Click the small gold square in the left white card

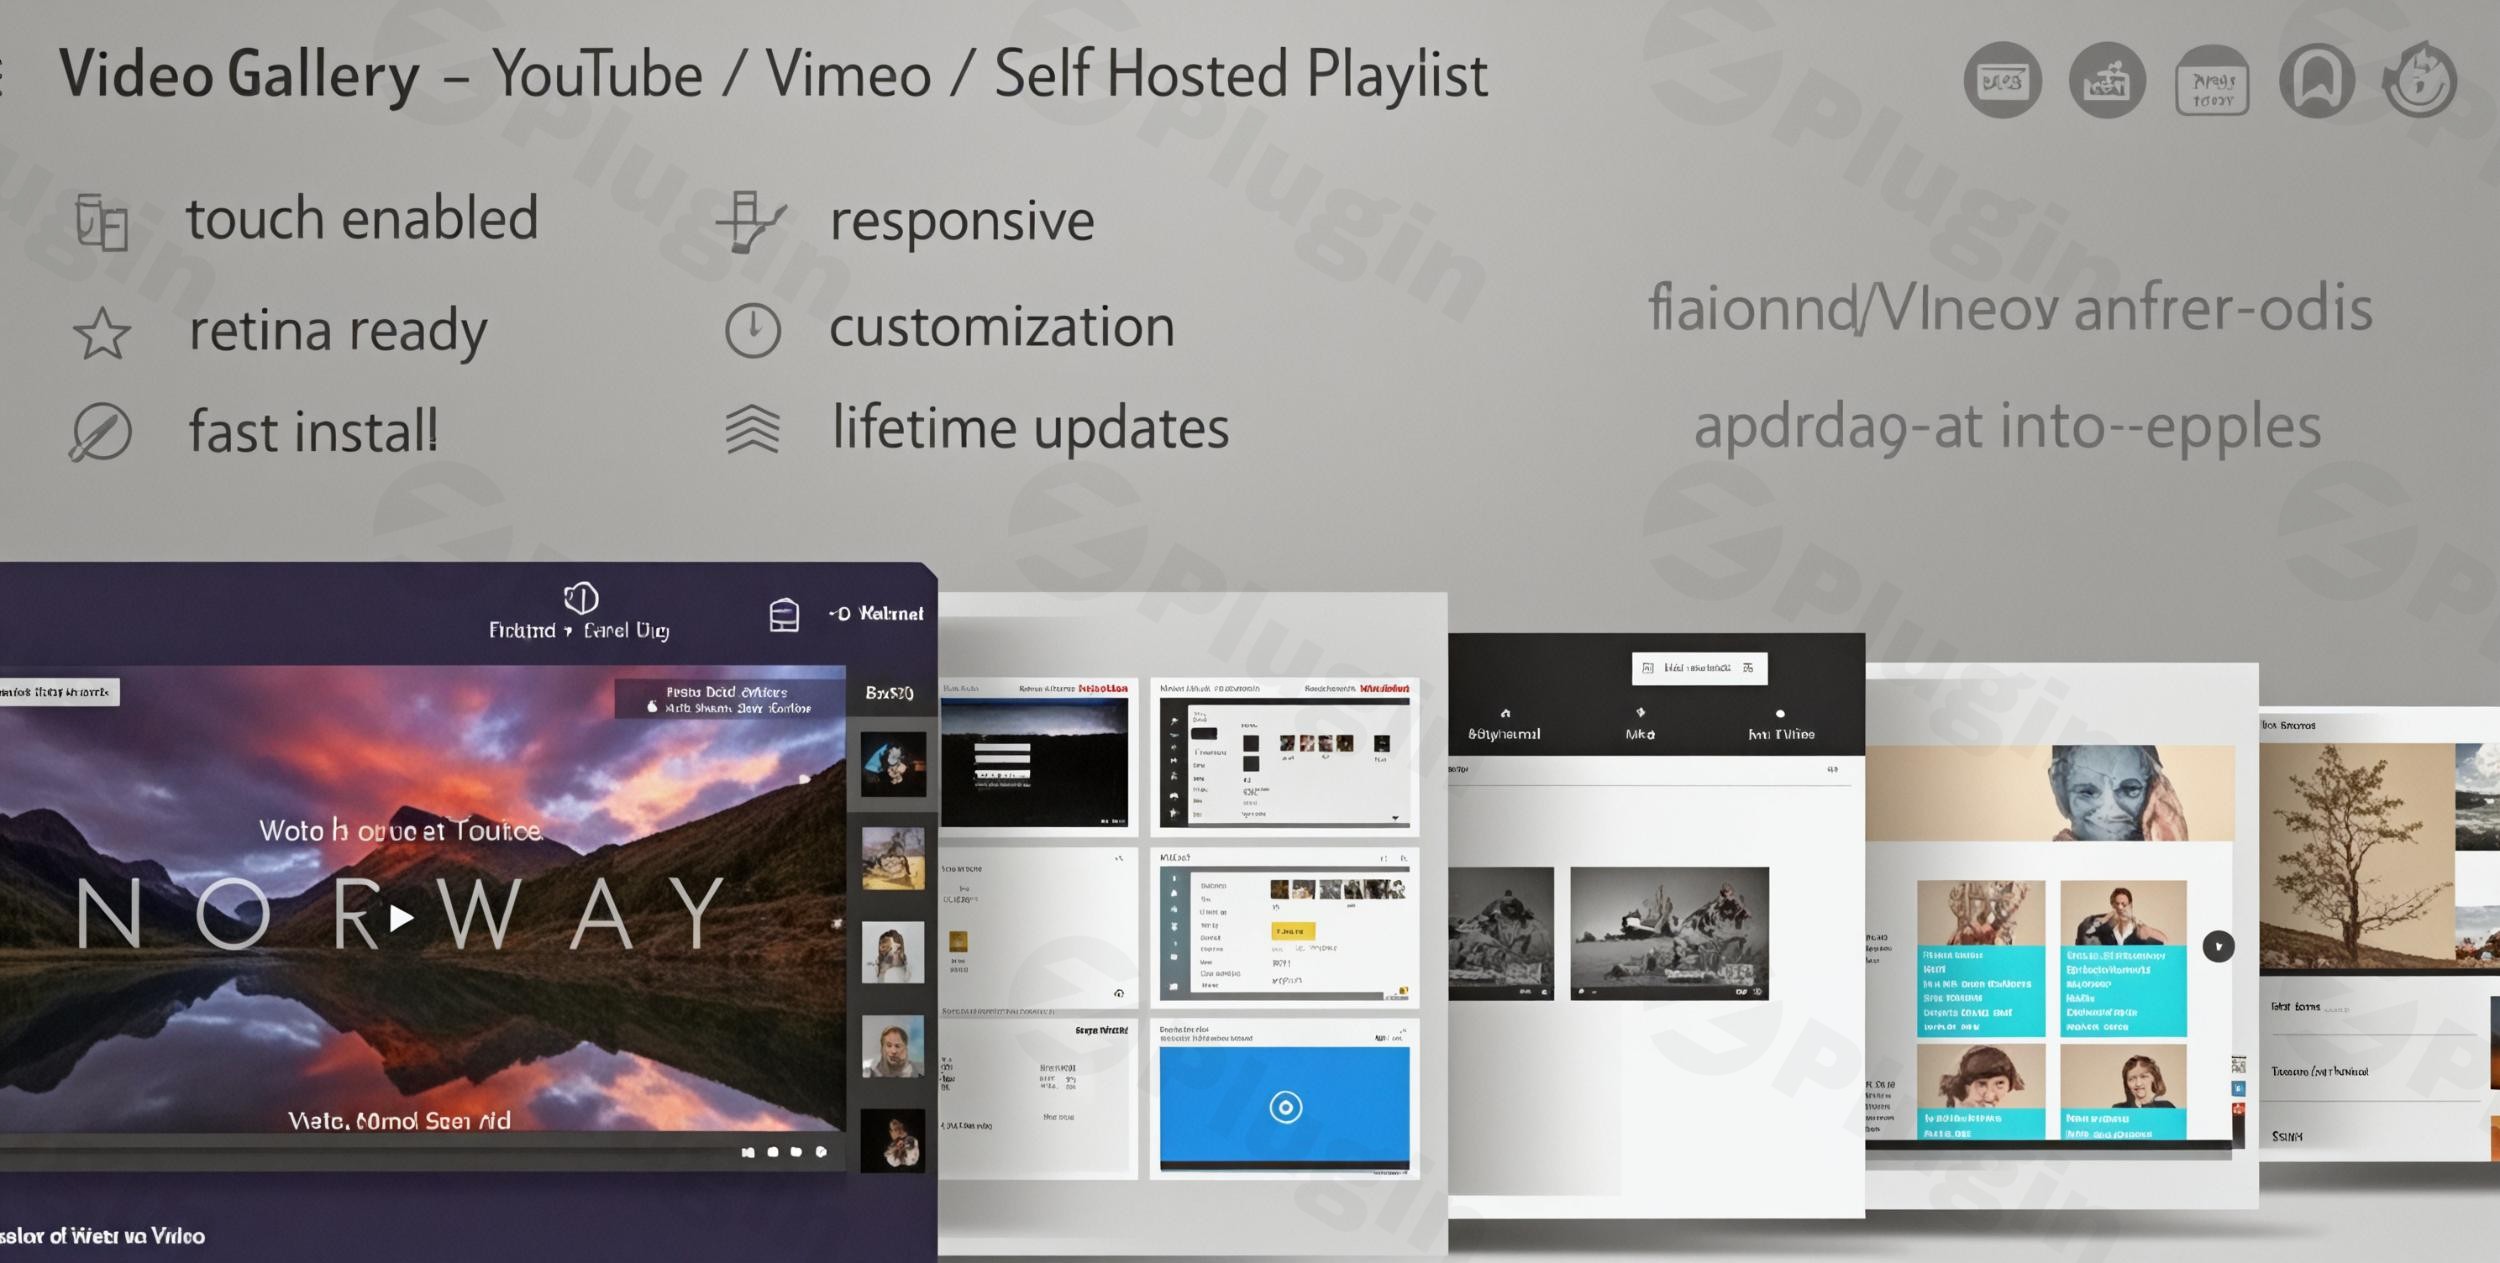click(x=958, y=941)
